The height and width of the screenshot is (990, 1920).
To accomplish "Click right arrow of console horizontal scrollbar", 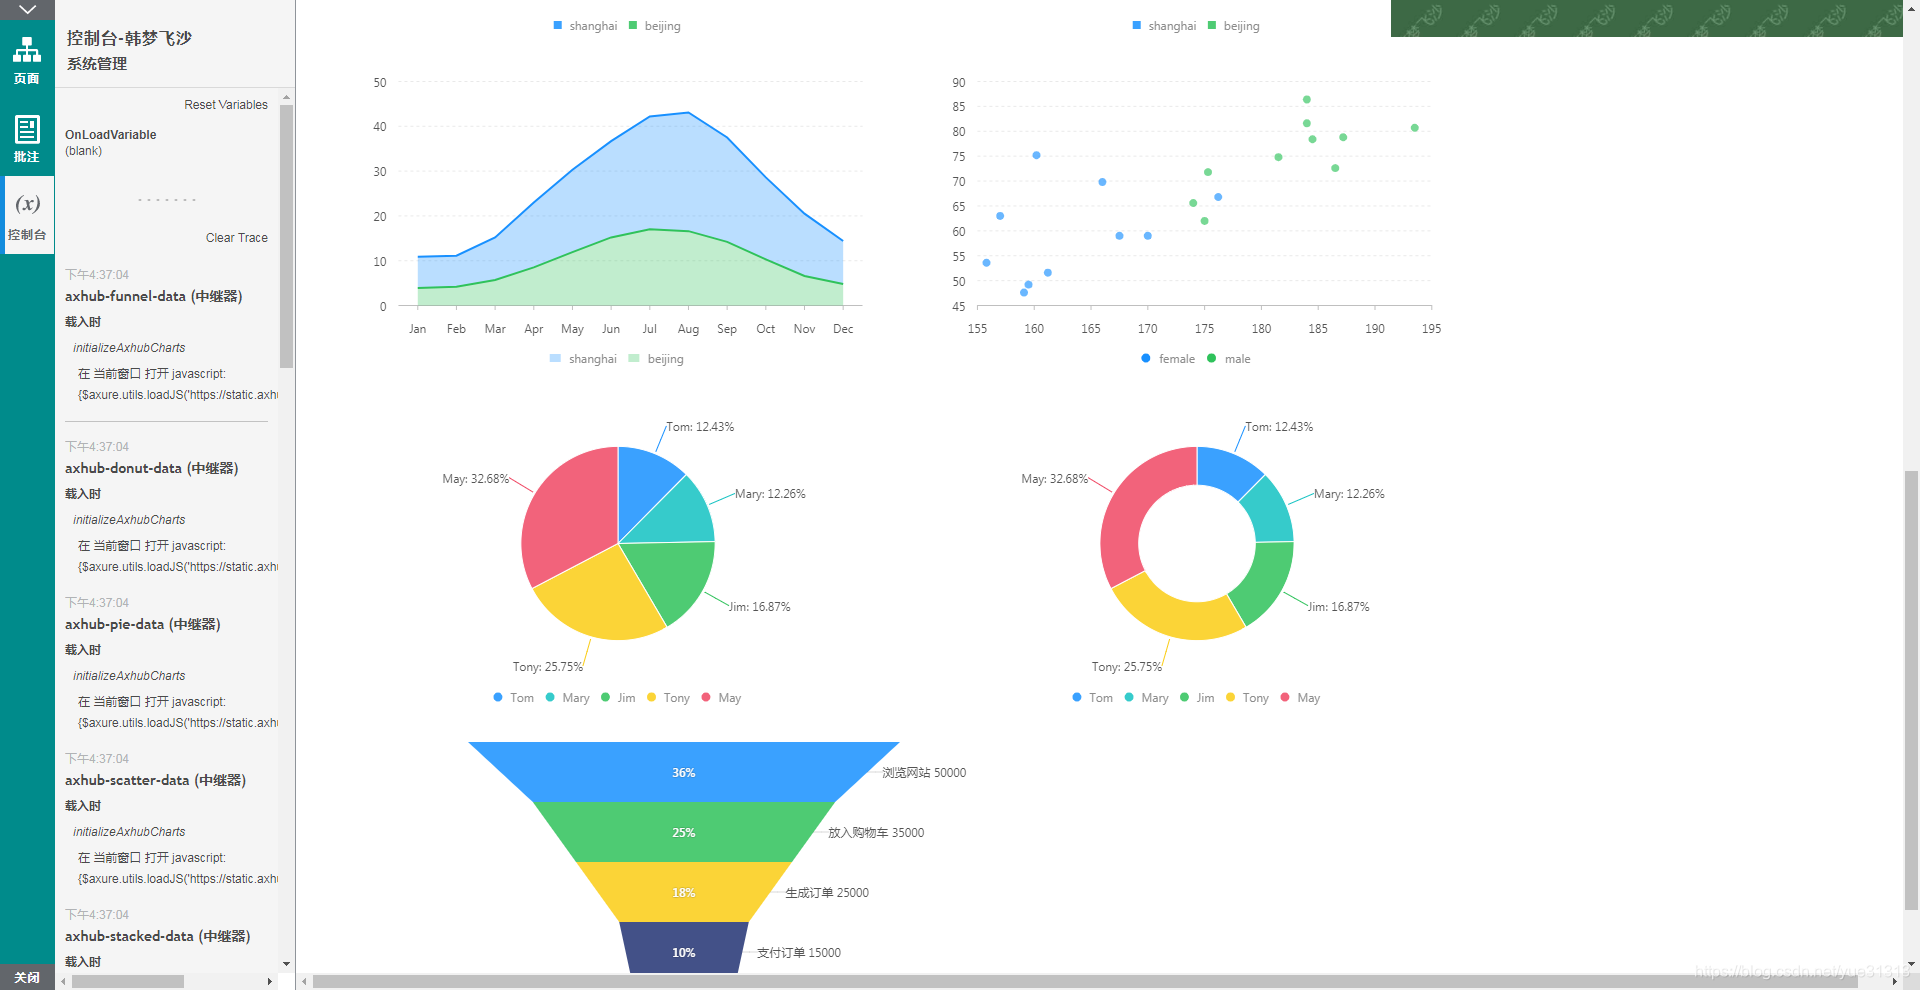I will [x=270, y=981].
